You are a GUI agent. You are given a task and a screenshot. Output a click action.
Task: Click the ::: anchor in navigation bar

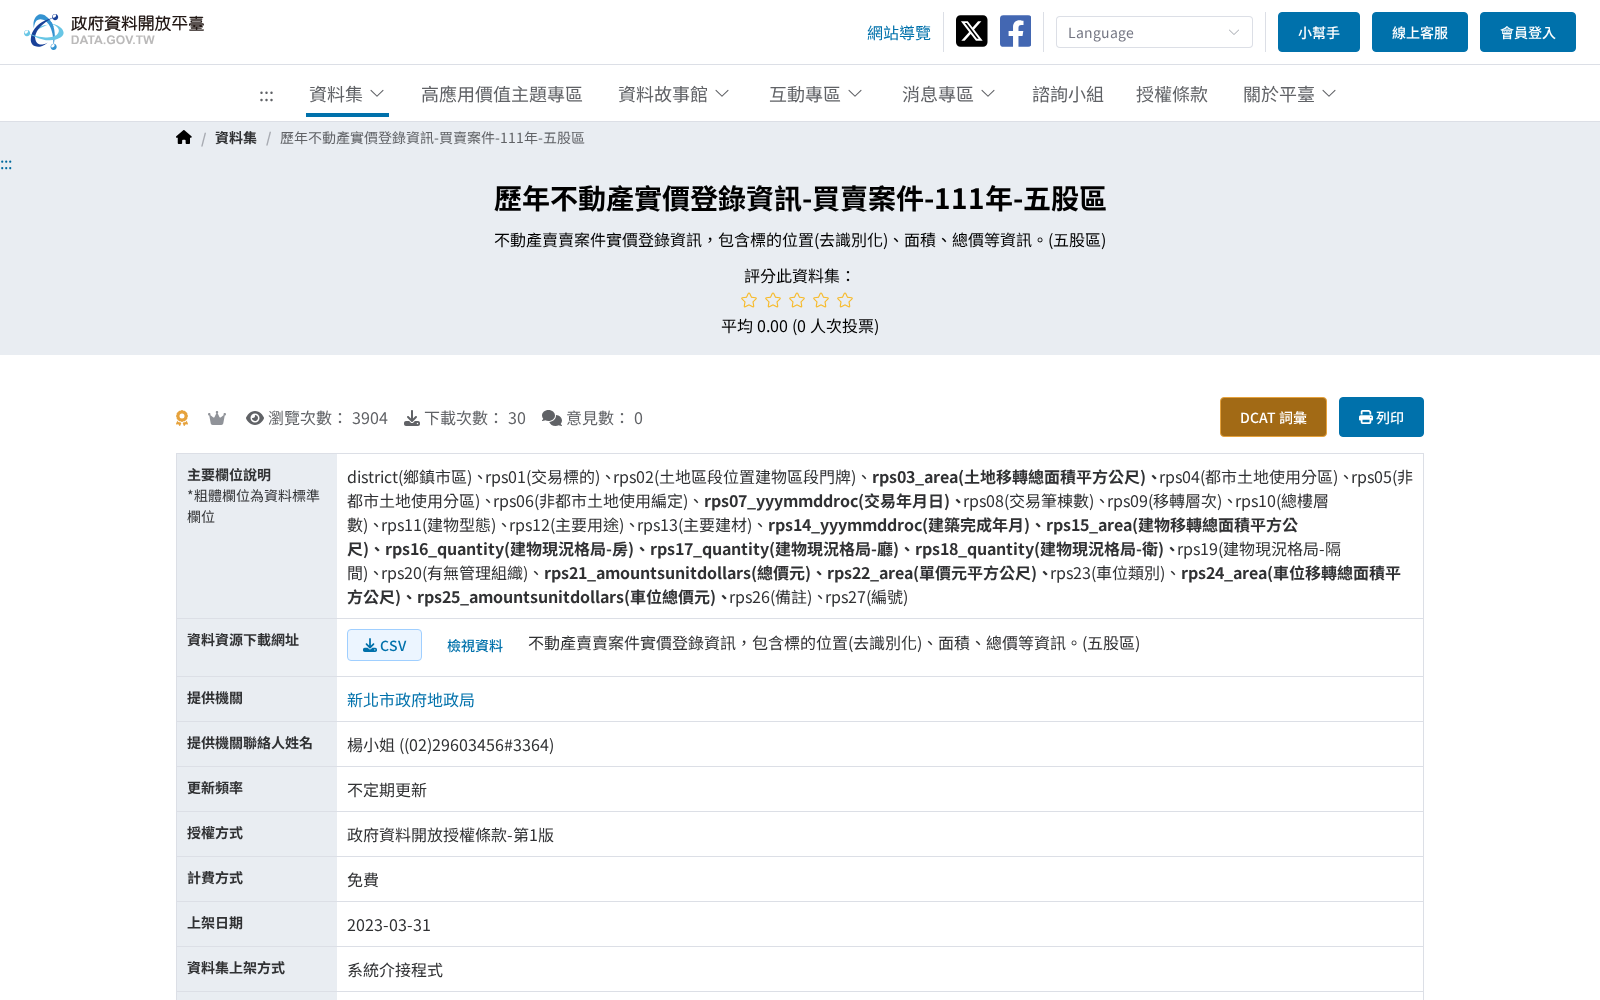[x=266, y=95]
